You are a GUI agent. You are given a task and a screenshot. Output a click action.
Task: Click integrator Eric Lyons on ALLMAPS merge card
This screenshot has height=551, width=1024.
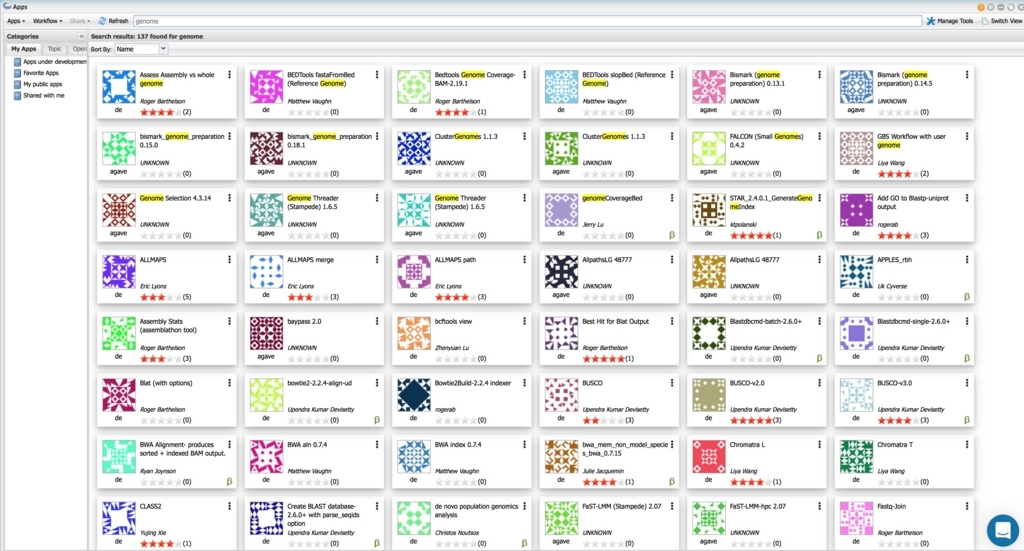[300, 286]
